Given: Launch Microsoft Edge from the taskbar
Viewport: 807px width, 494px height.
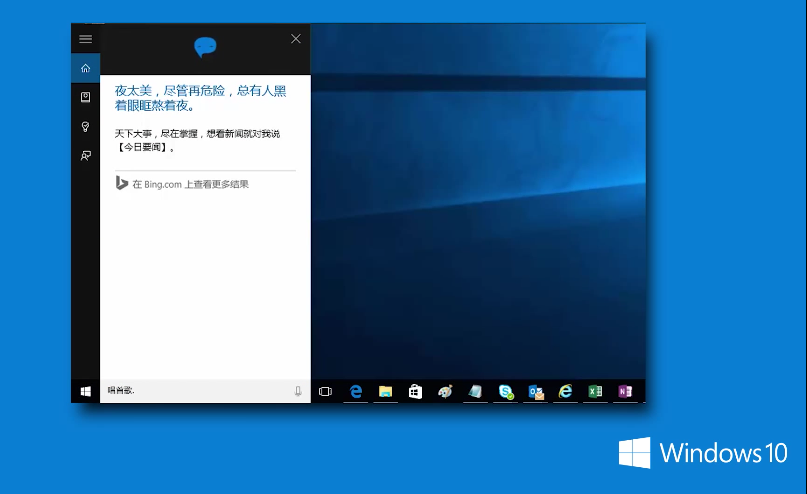Looking at the screenshot, I should pyautogui.click(x=355, y=391).
